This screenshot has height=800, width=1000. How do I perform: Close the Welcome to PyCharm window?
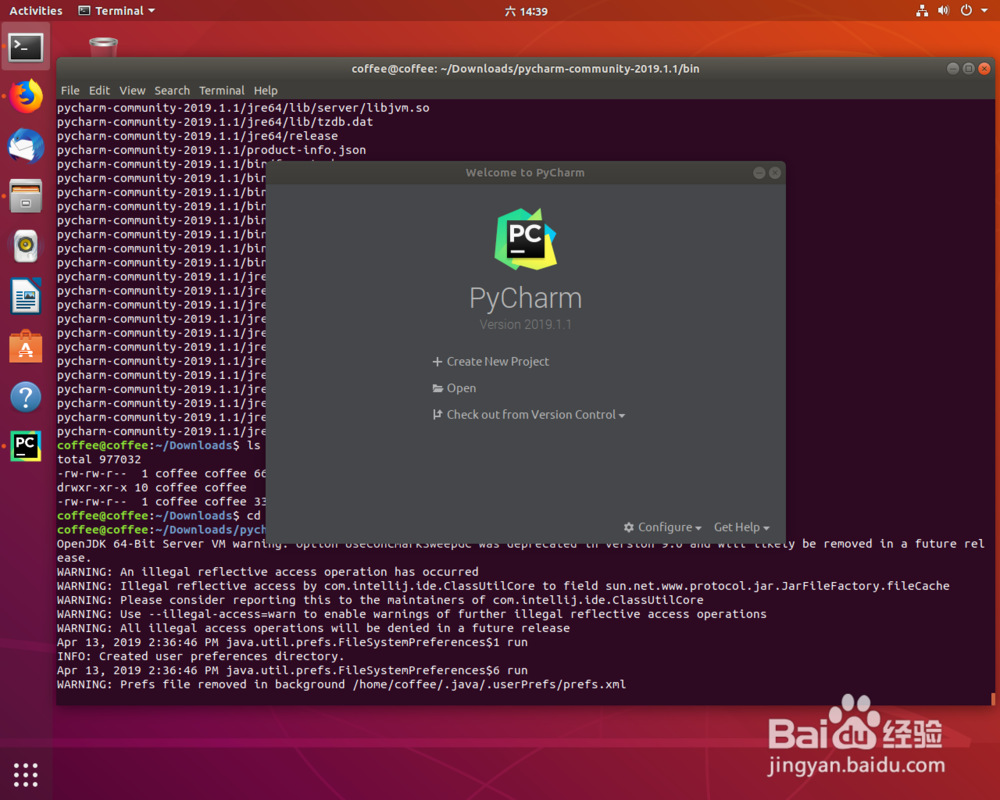point(775,173)
